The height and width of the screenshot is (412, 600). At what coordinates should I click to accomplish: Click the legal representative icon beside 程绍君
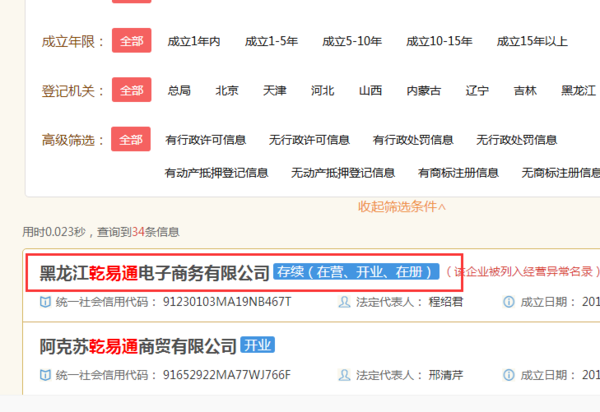pyautogui.click(x=345, y=302)
